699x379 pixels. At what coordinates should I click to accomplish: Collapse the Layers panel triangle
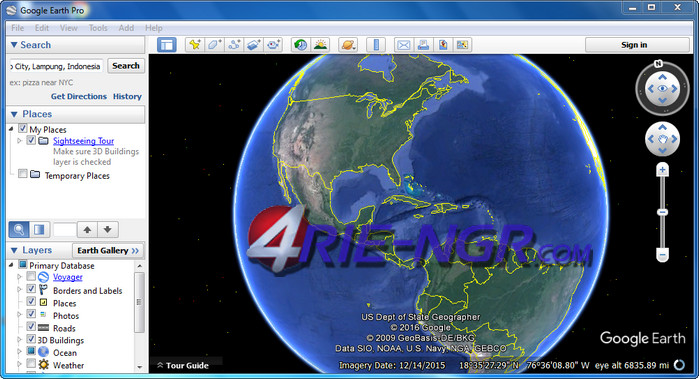(14, 251)
